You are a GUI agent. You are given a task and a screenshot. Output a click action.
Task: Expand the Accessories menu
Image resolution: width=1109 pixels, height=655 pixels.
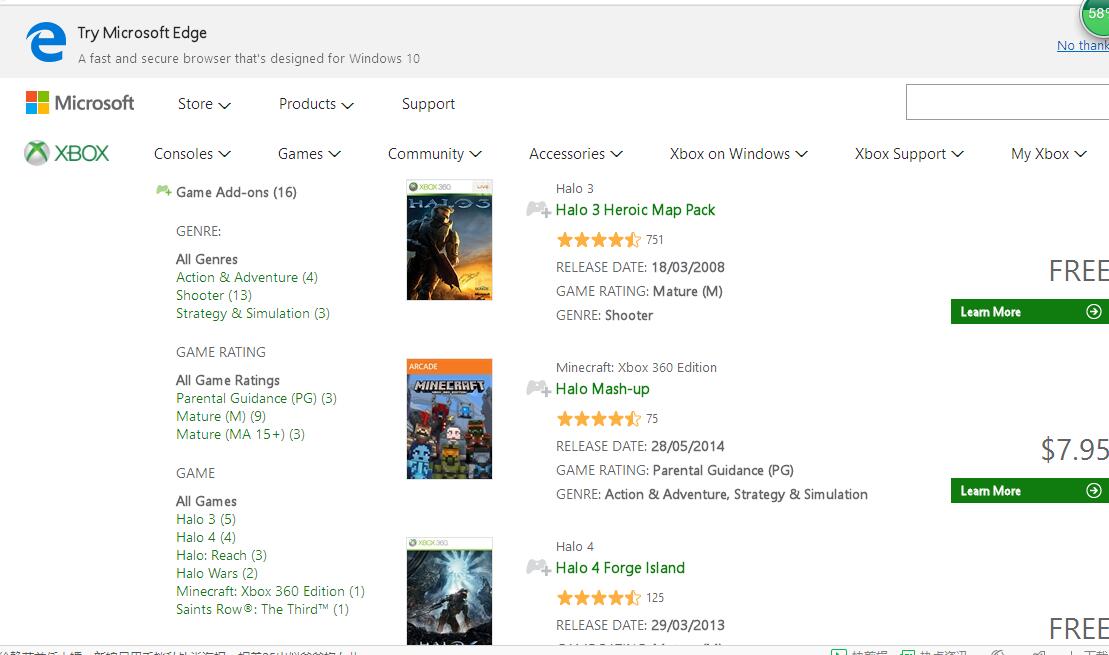pyautogui.click(x=576, y=153)
